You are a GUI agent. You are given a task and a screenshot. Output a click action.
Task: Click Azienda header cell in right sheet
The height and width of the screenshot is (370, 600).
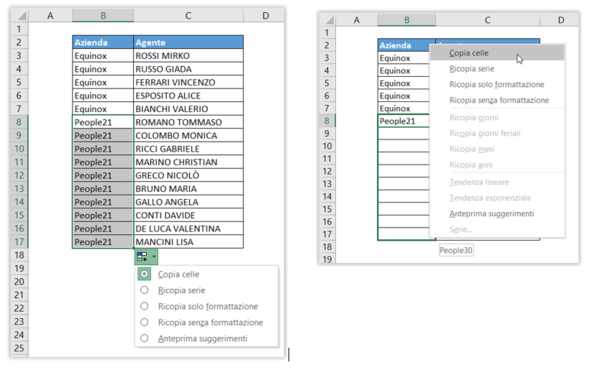click(x=404, y=45)
